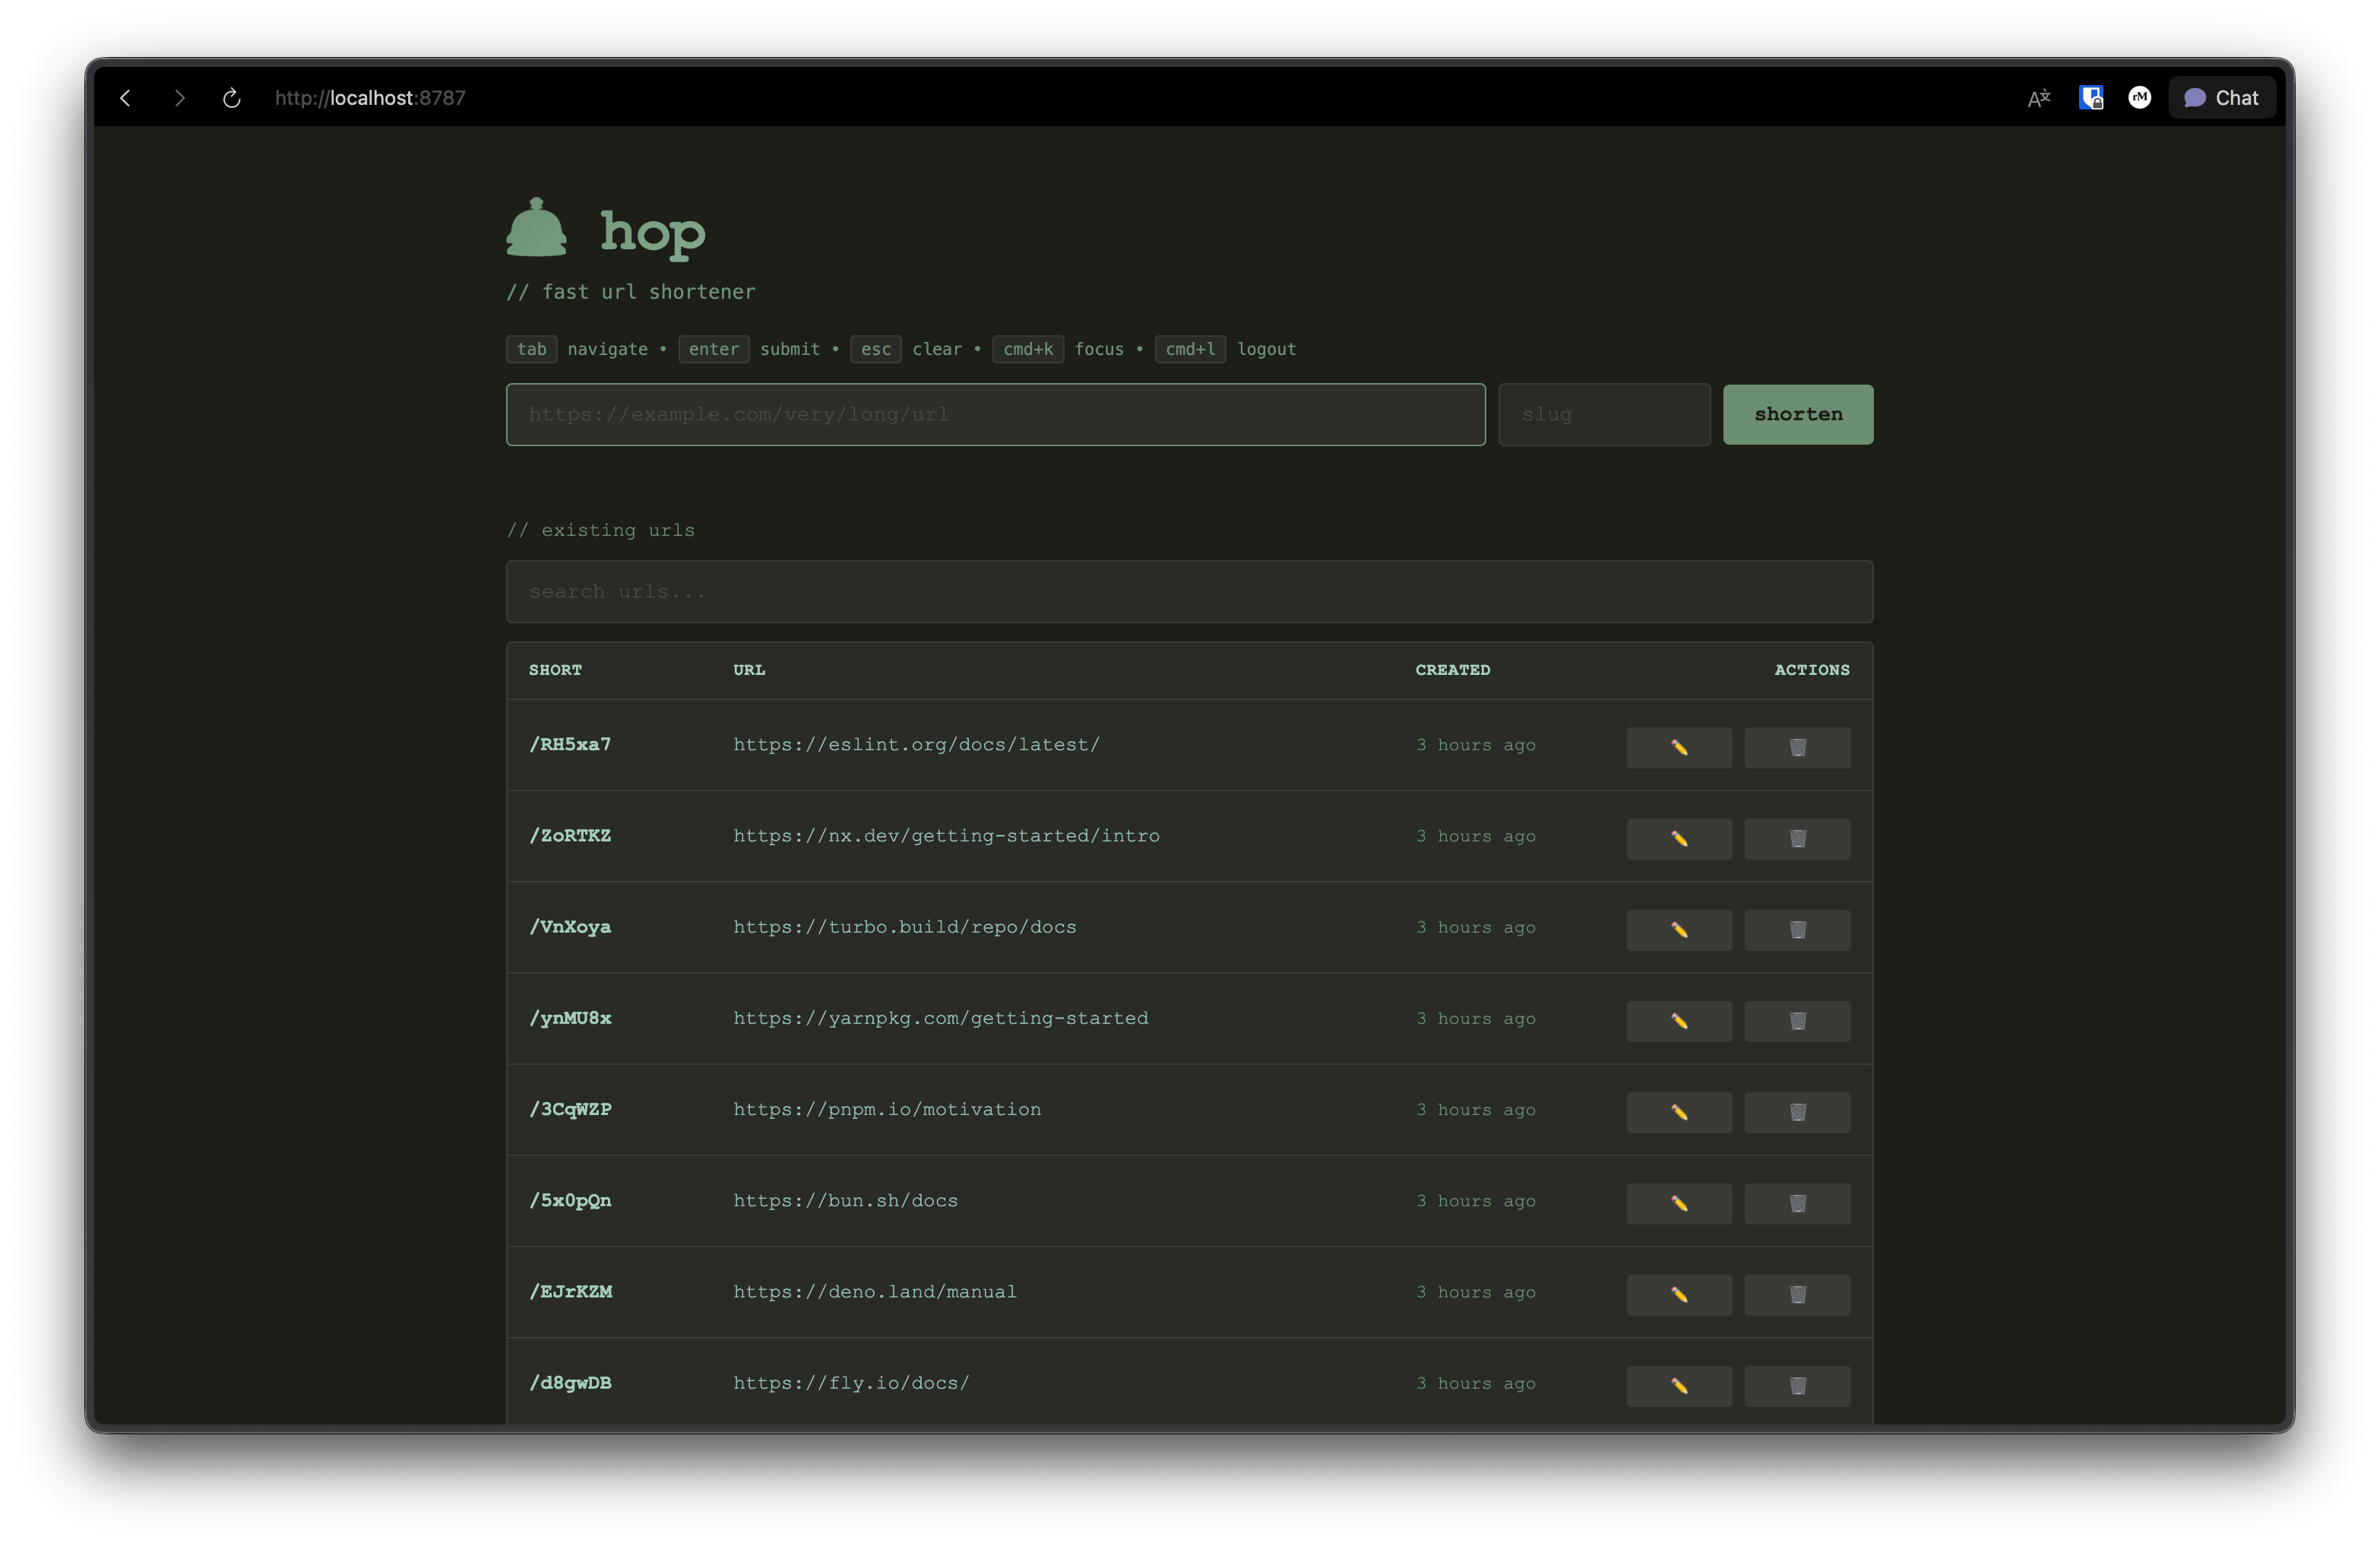
Task: Click the browser back arrow
Action: [x=125, y=97]
